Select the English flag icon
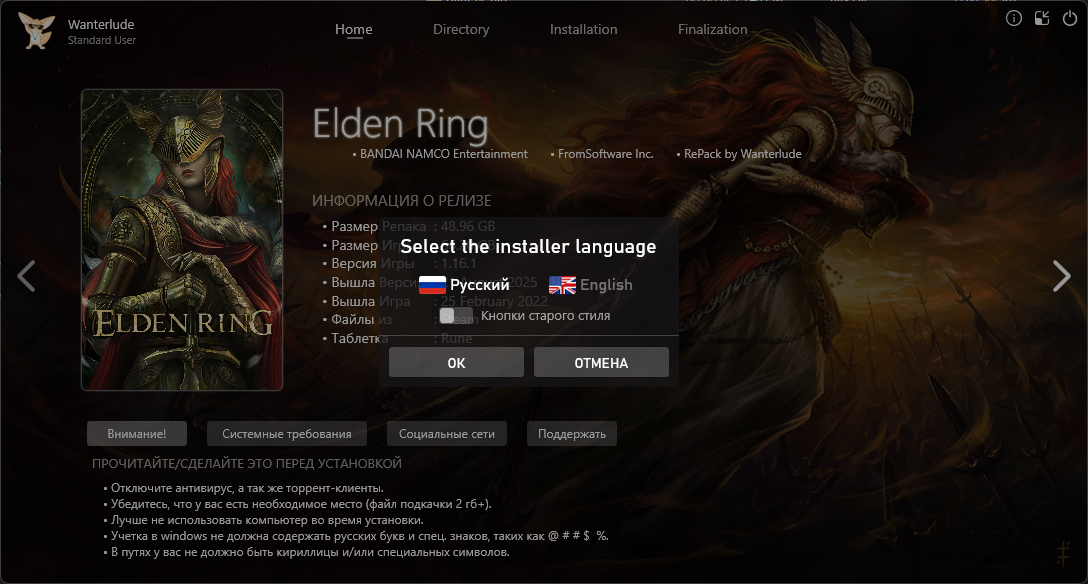The image size is (1088, 584). coord(562,285)
